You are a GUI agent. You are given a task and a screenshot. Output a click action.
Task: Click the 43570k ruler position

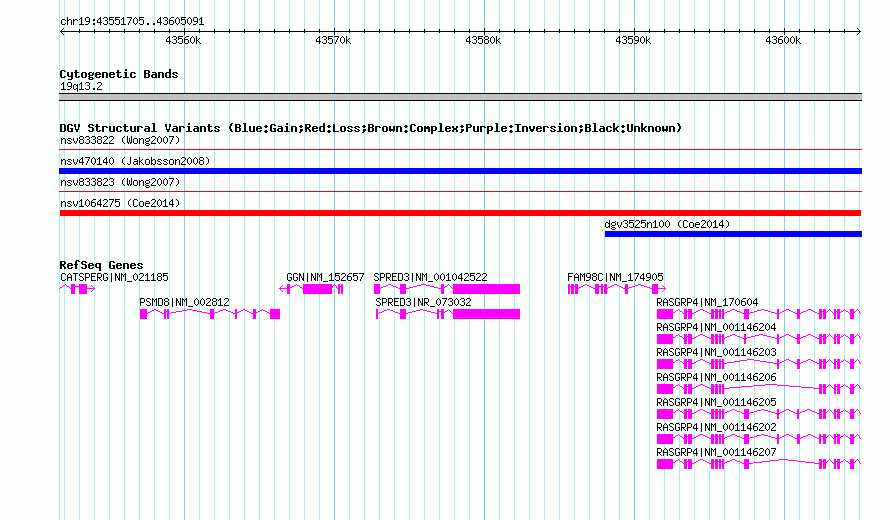333,40
